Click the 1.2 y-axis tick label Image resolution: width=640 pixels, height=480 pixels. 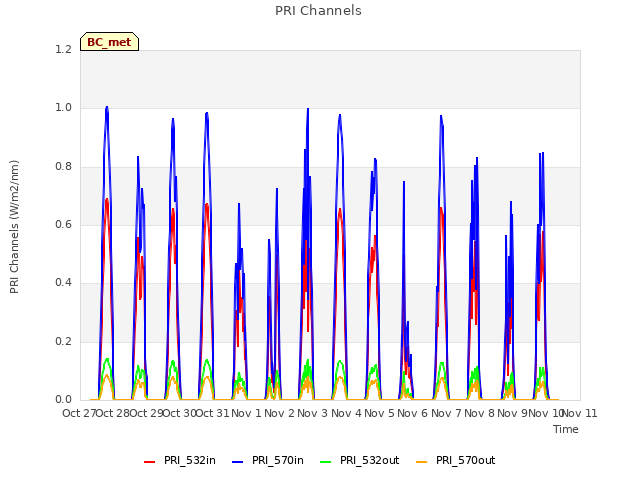[63, 49]
